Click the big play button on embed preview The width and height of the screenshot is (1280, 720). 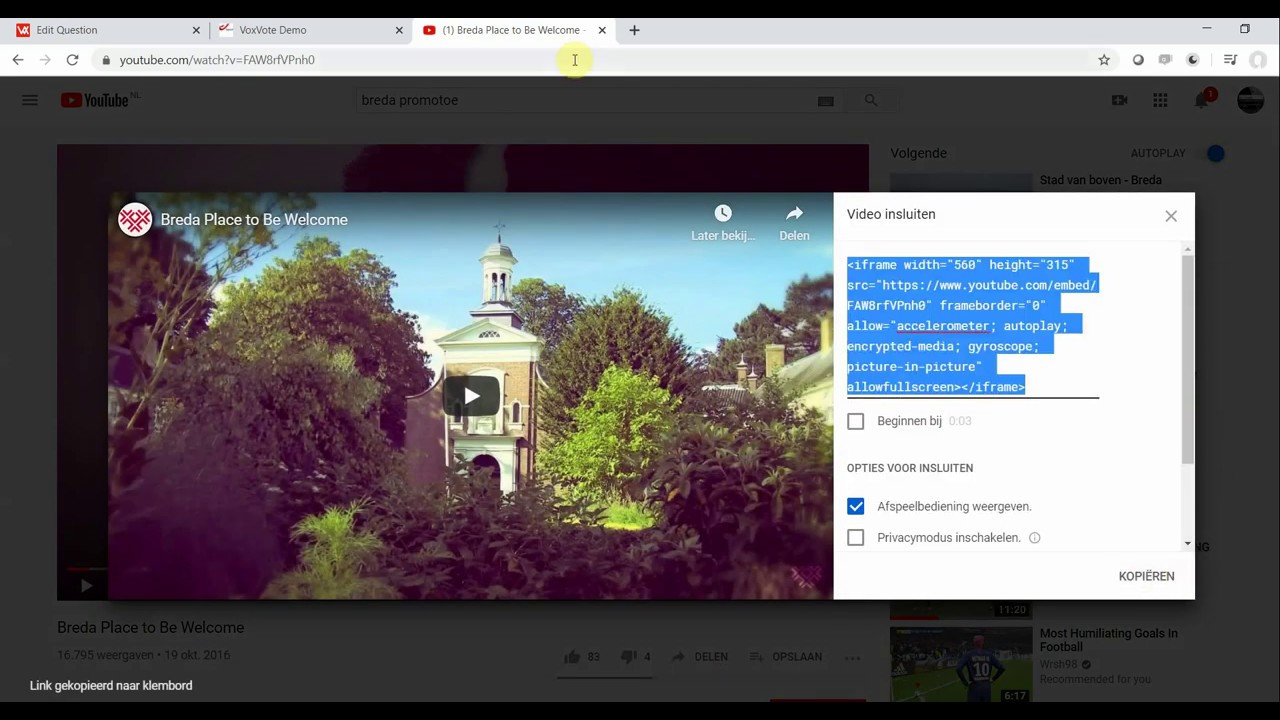pyautogui.click(x=471, y=396)
